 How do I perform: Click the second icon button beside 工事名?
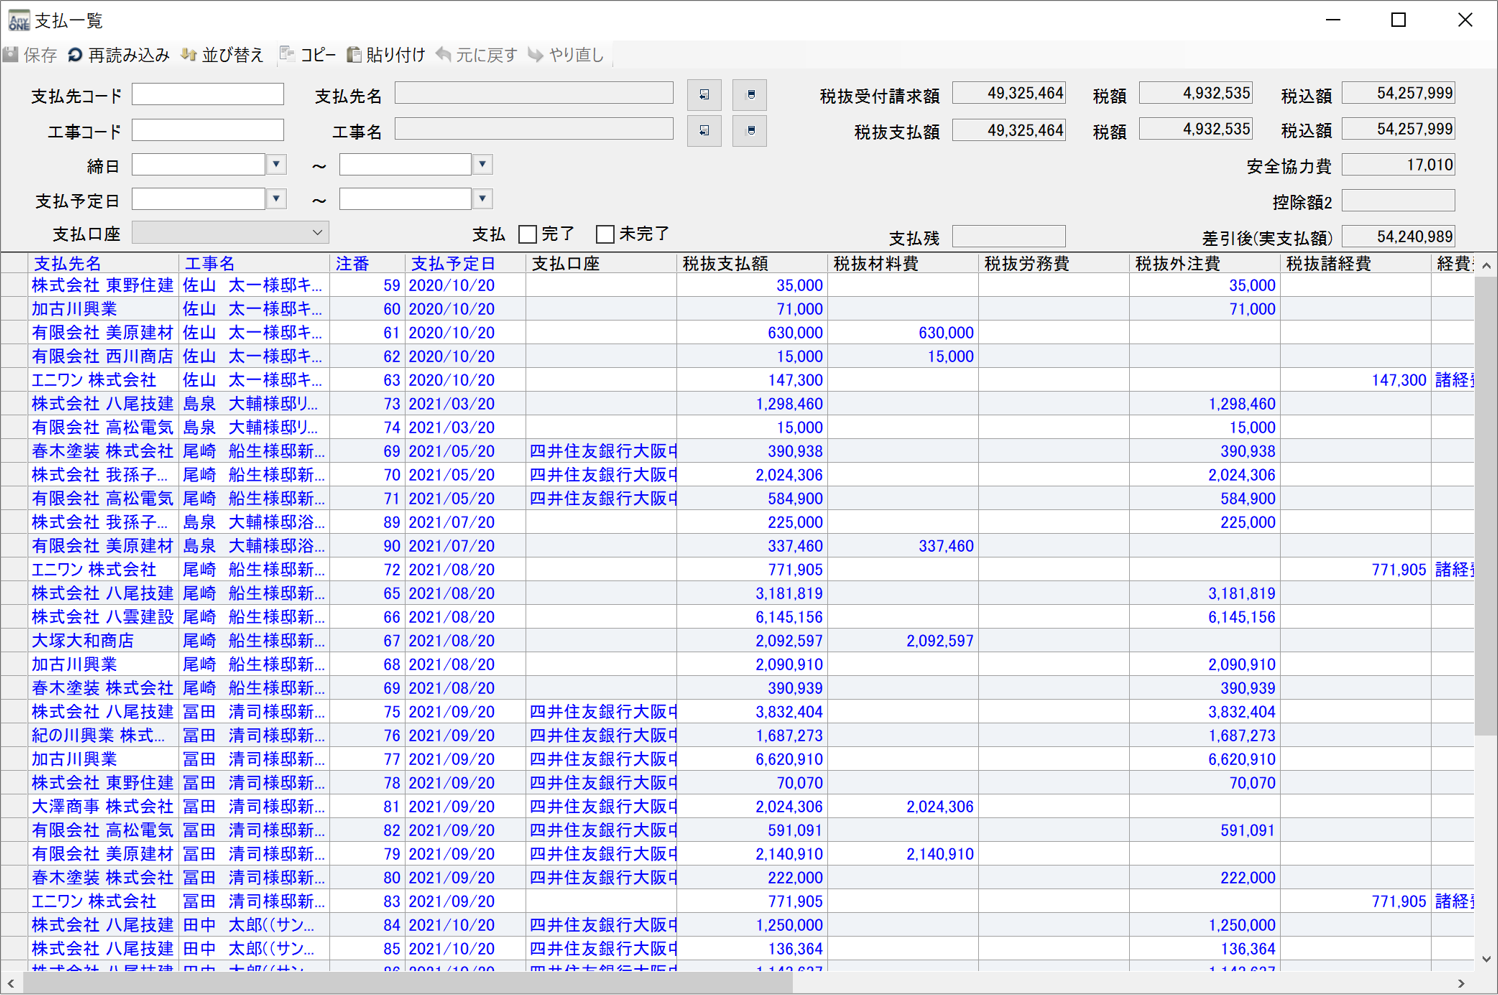[750, 130]
